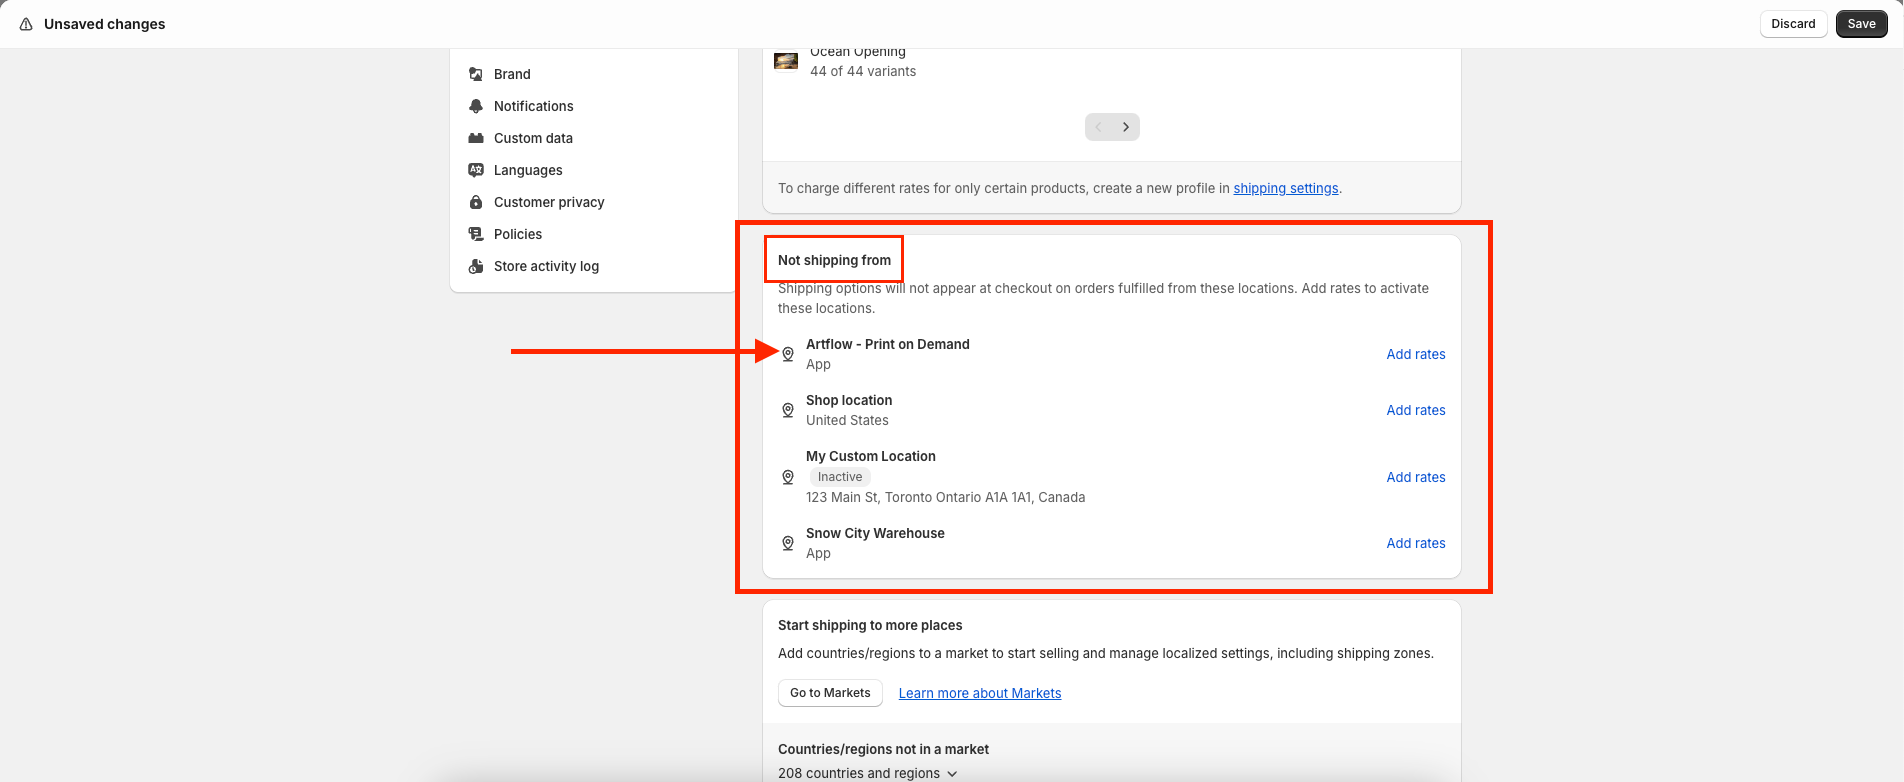Go to the previous page of products
The height and width of the screenshot is (782, 1904).
coord(1099,127)
